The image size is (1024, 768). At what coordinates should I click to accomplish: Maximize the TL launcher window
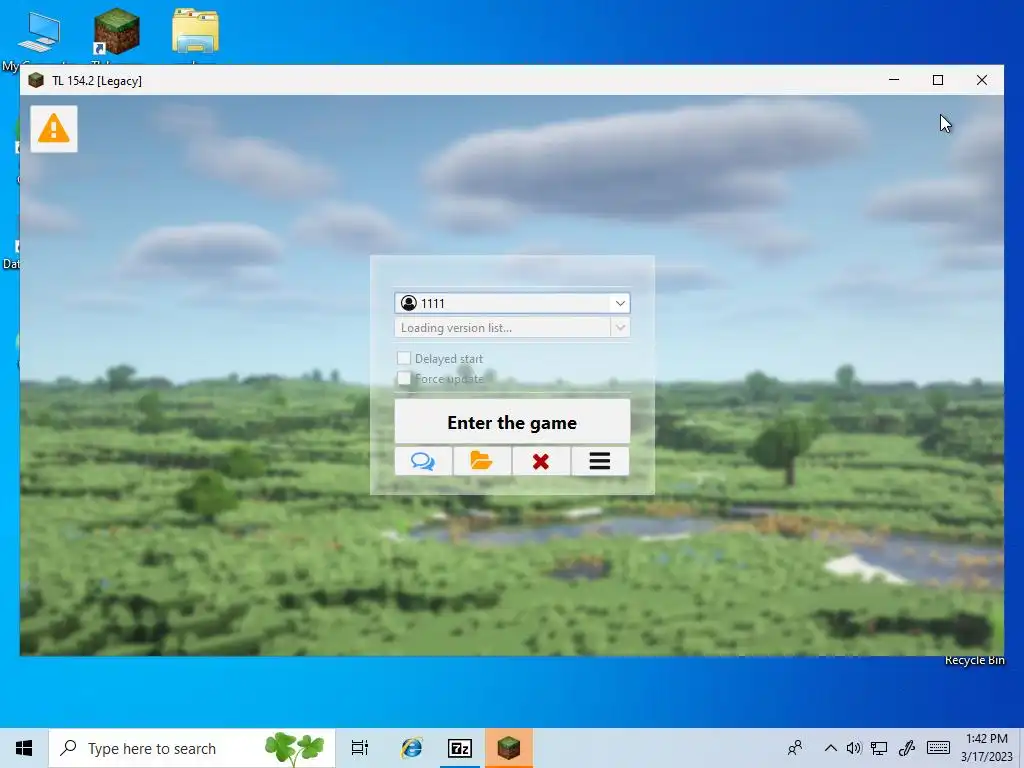tap(938, 80)
